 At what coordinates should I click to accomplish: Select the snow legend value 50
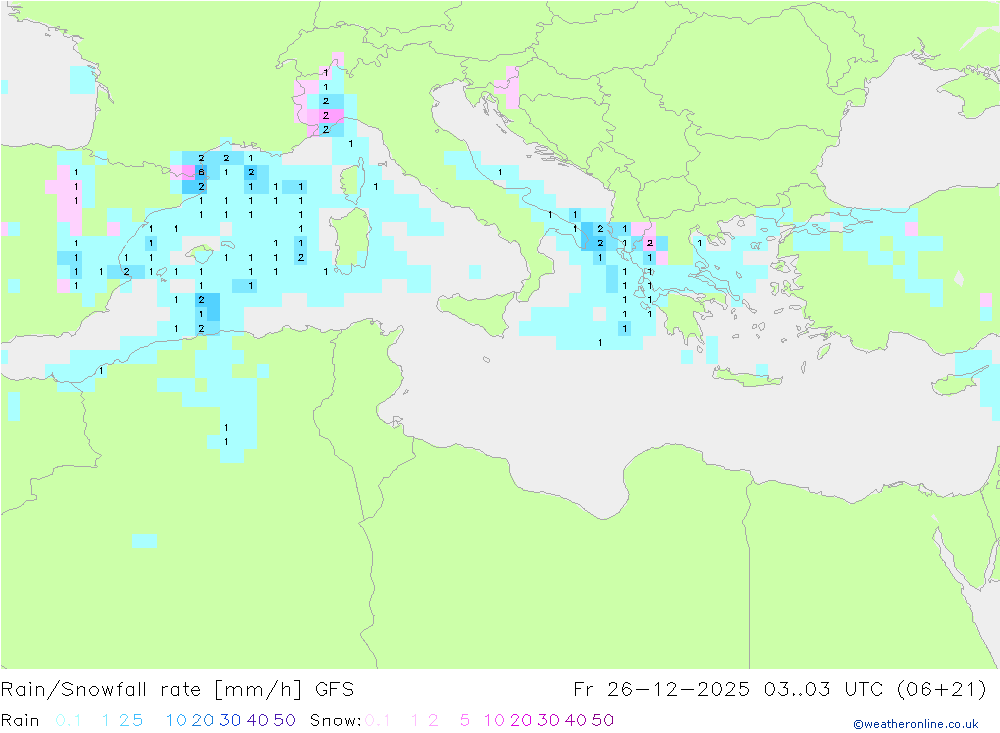coord(603,720)
